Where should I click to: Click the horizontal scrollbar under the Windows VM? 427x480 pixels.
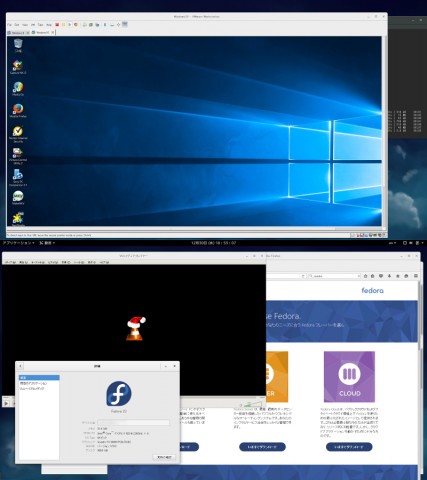pos(193,229)
